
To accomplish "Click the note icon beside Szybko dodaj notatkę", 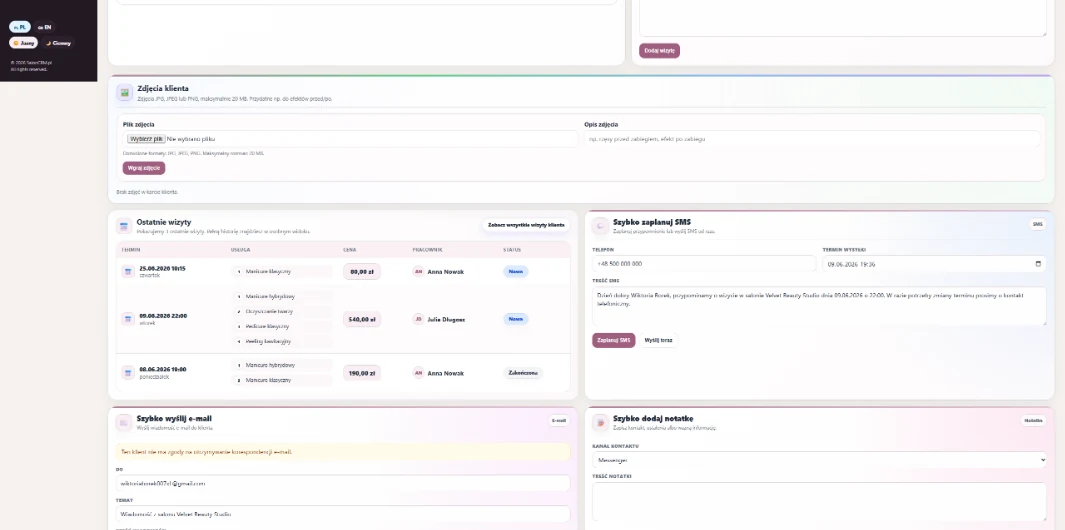I will pyautogui.click(x=600, y=423).
